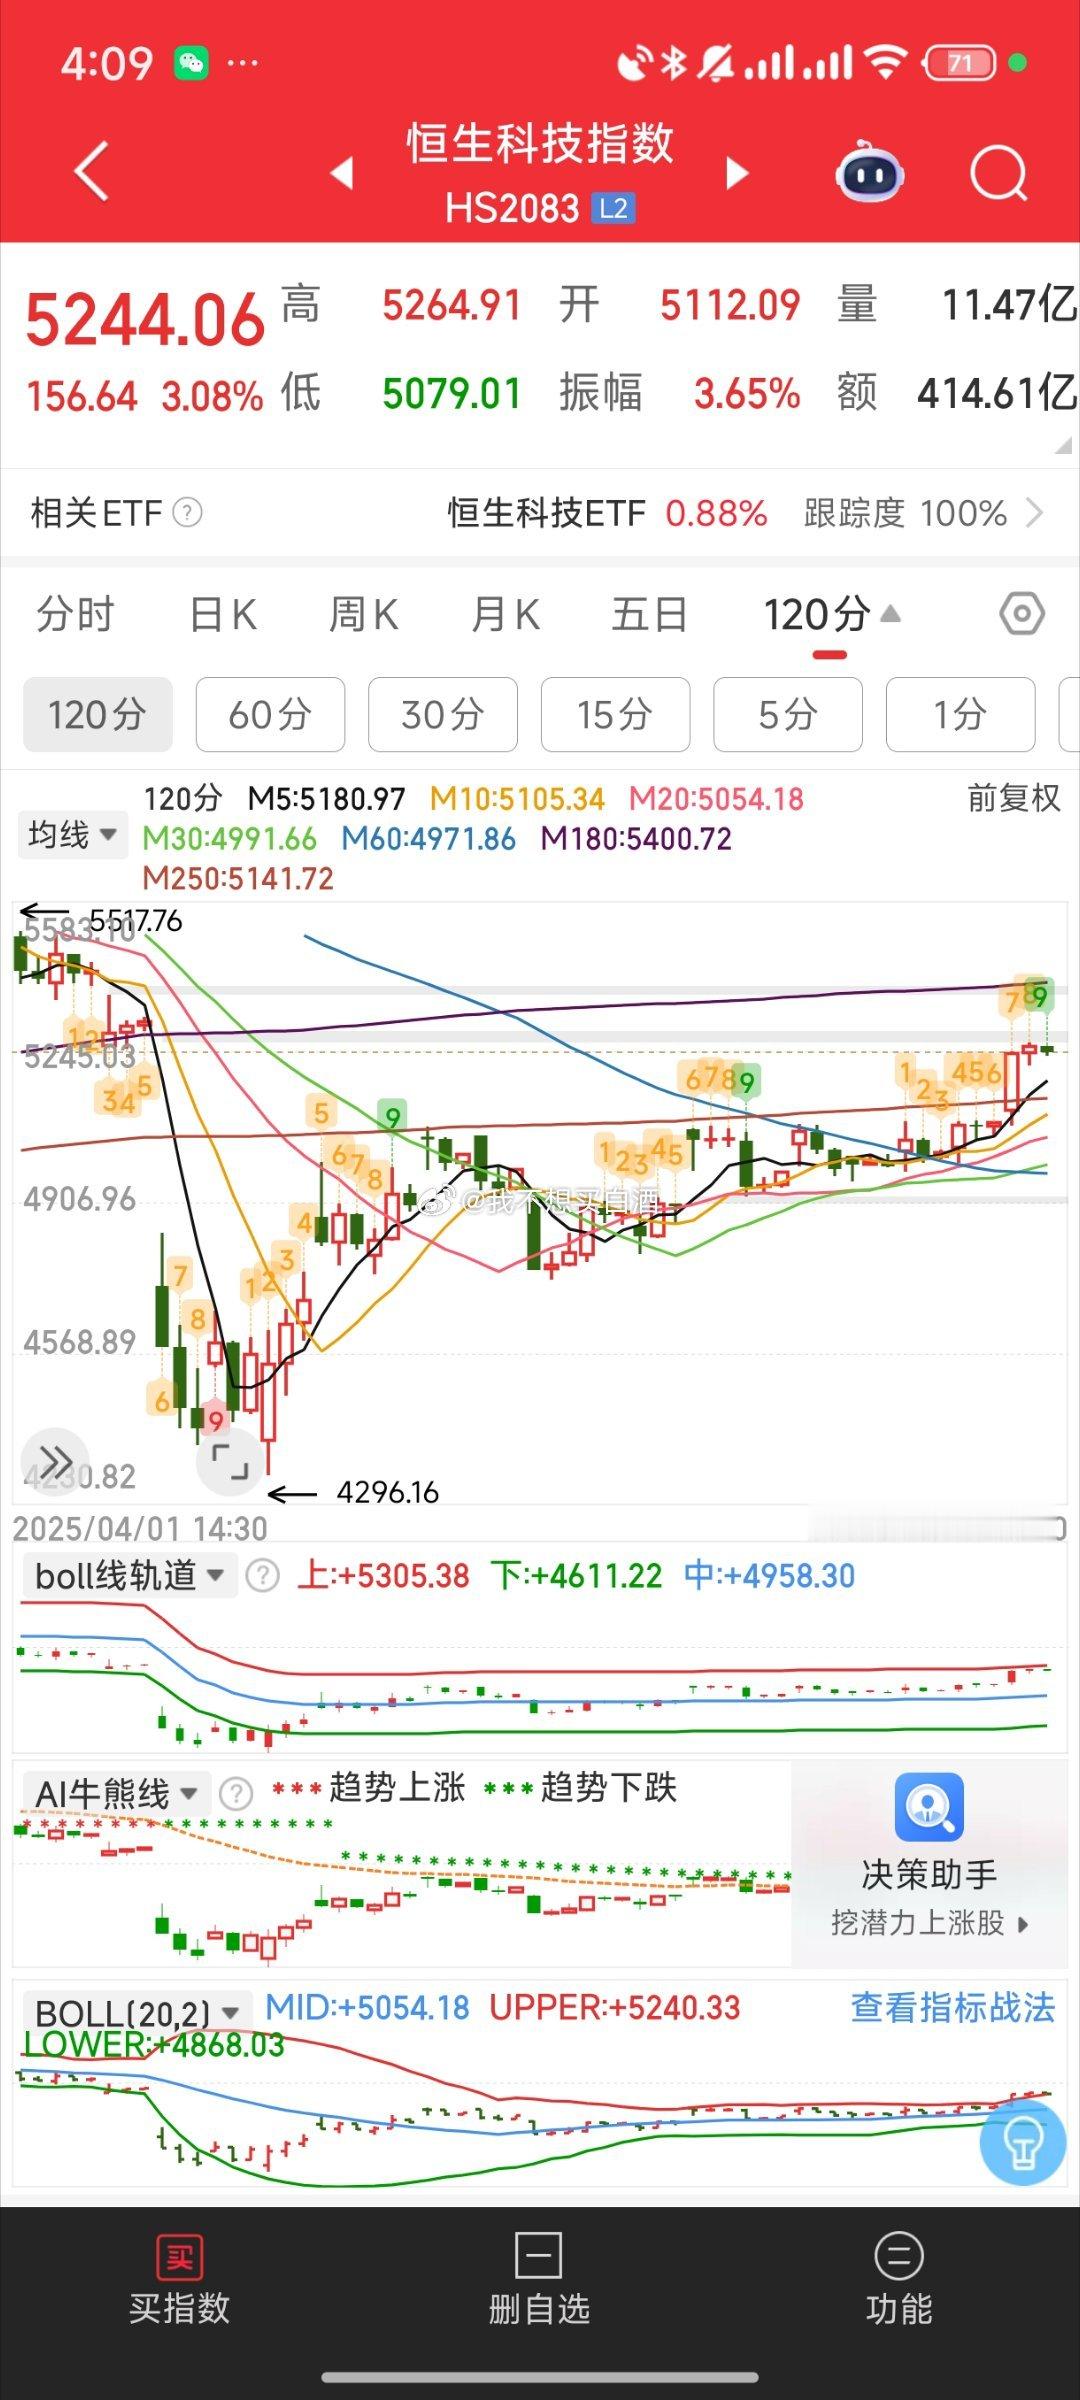Select the 30分 period button
Screen dimensions: 1080x2400
(x=443, y=714)
